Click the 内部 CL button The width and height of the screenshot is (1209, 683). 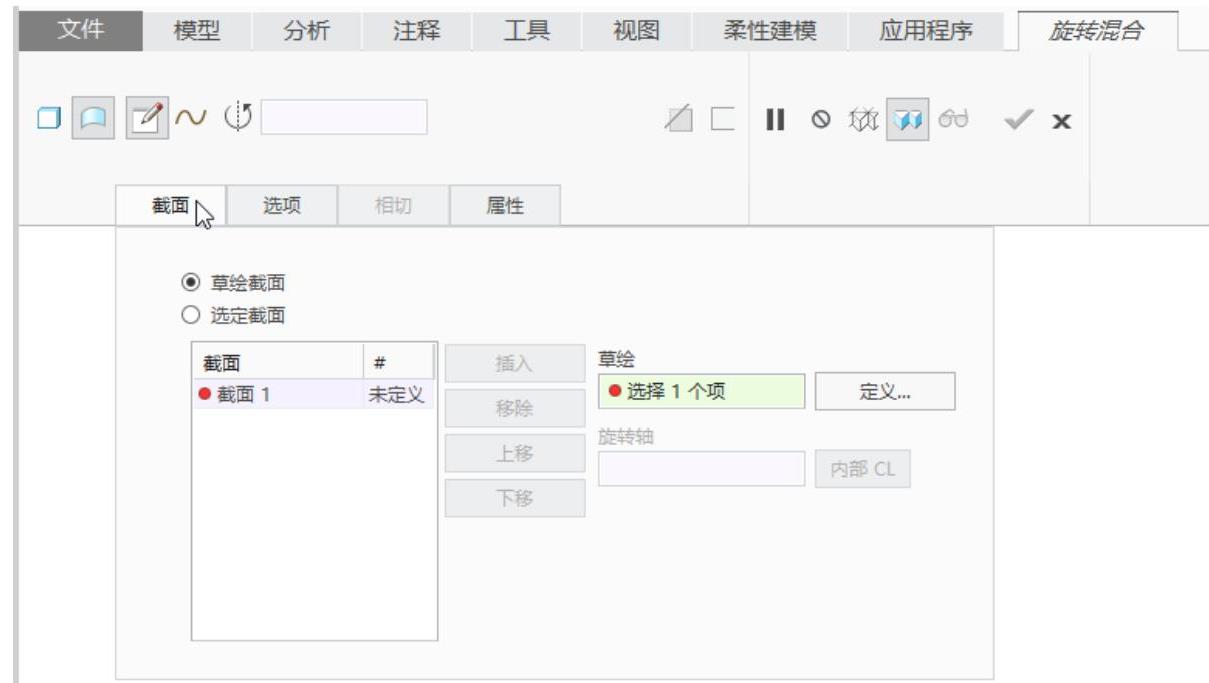(x=863, y=469)
